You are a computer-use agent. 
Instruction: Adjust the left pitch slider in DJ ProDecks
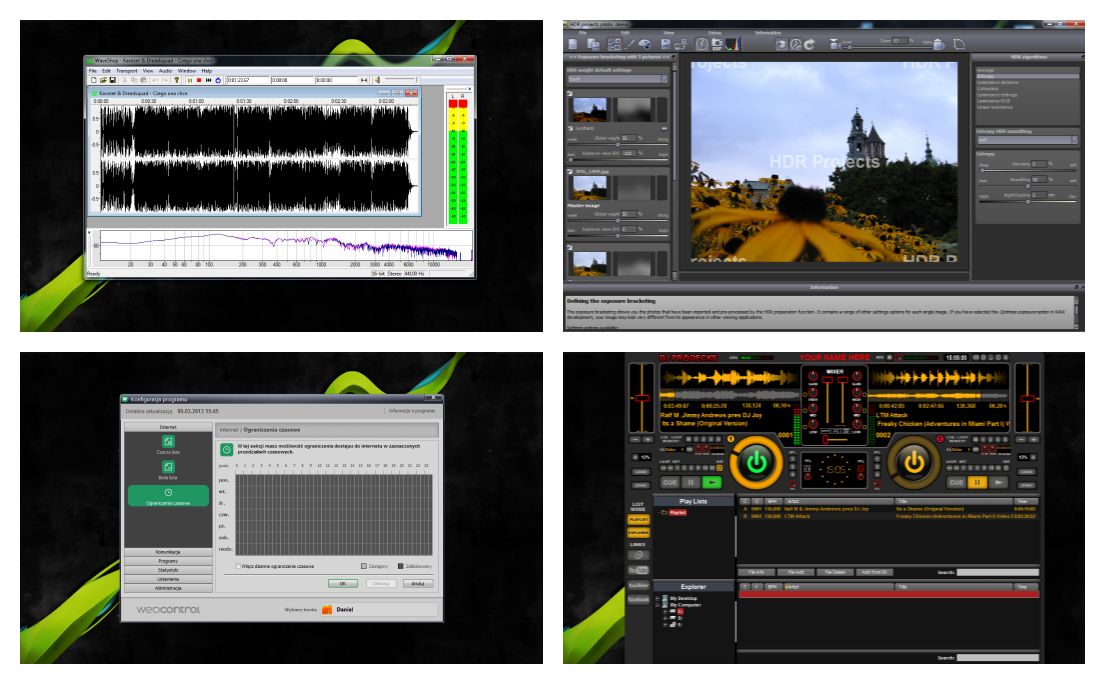[641, 398]
